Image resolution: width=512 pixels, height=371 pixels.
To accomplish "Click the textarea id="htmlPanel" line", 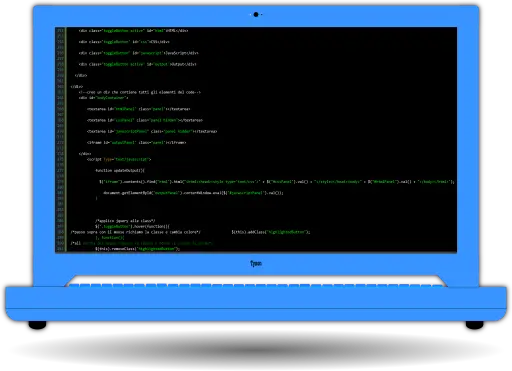I will pyautogui.click(x=139, y=109).
